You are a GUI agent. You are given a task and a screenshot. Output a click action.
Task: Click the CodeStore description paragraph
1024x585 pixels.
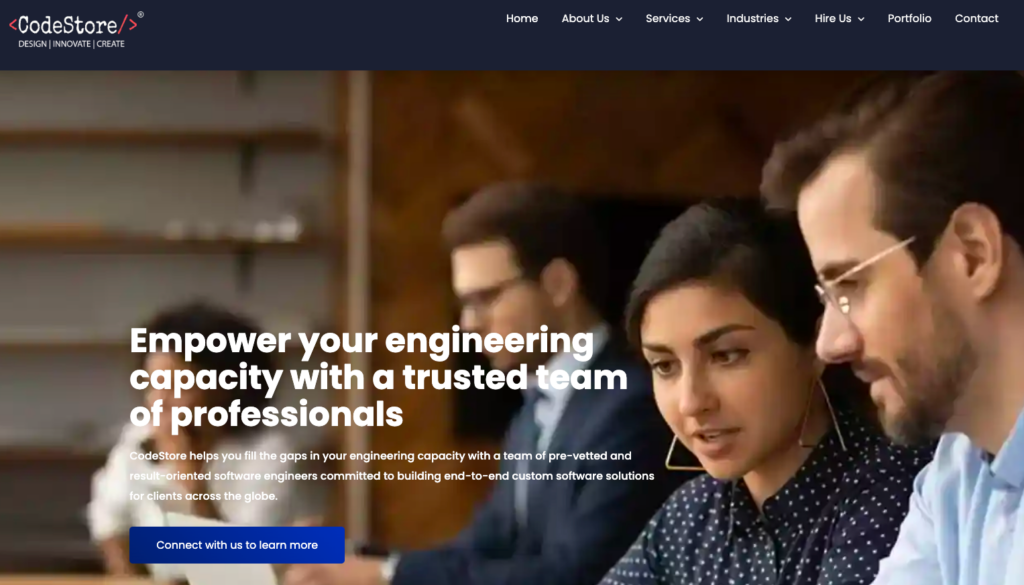pos(392,476)
